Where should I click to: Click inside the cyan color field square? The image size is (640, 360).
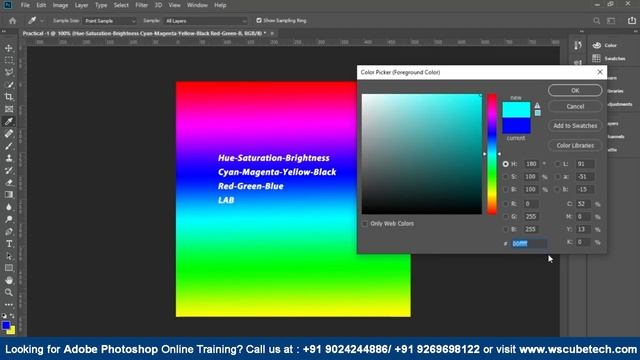(x=422, y=154)
